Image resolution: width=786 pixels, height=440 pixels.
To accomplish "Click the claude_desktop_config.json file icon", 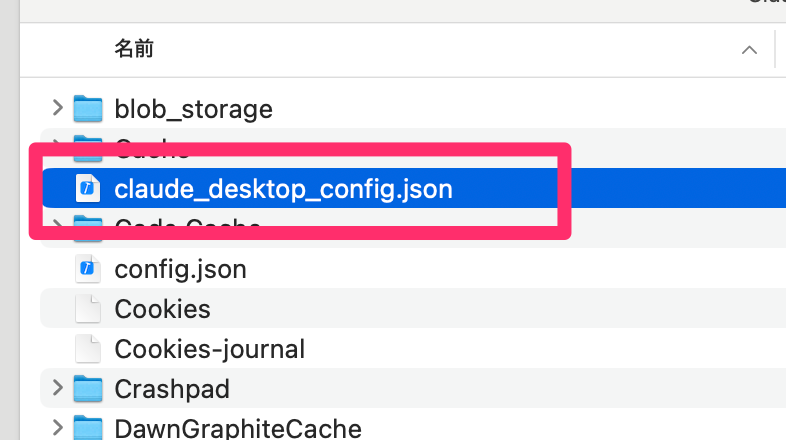I will point(88,188).
